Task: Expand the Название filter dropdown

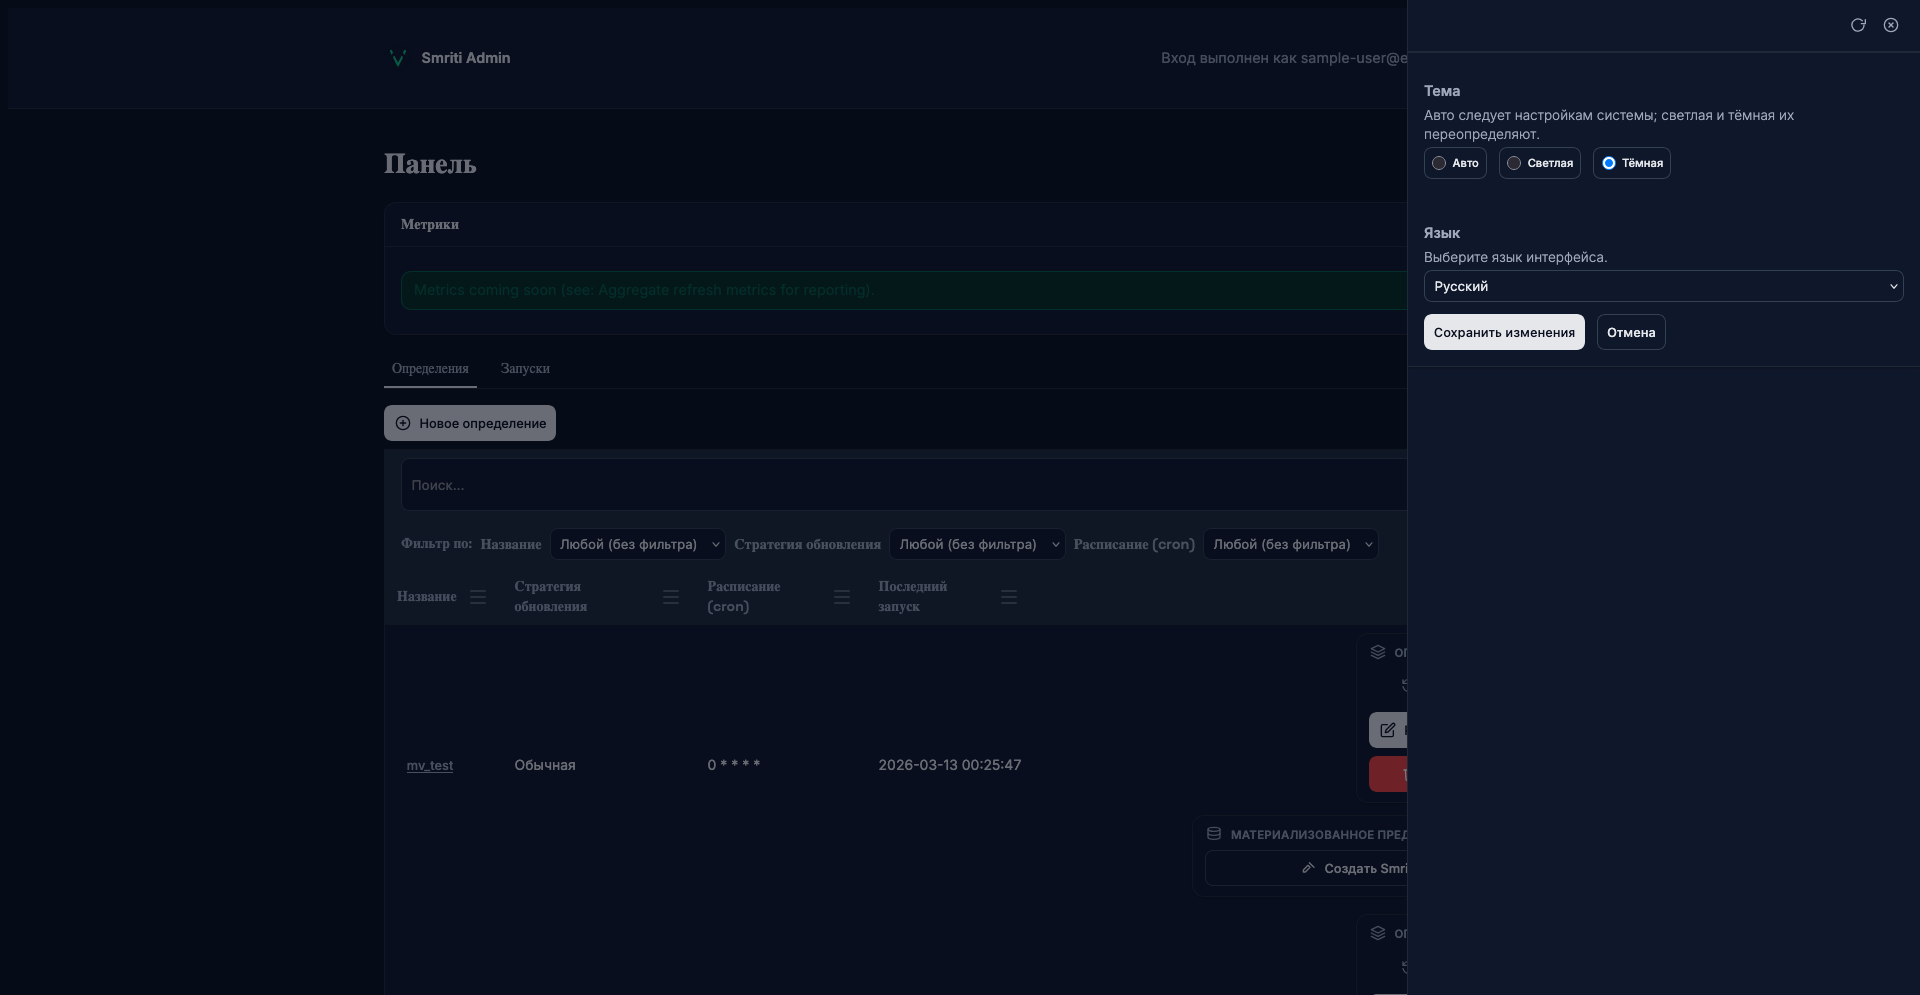Action: point(637,544)
